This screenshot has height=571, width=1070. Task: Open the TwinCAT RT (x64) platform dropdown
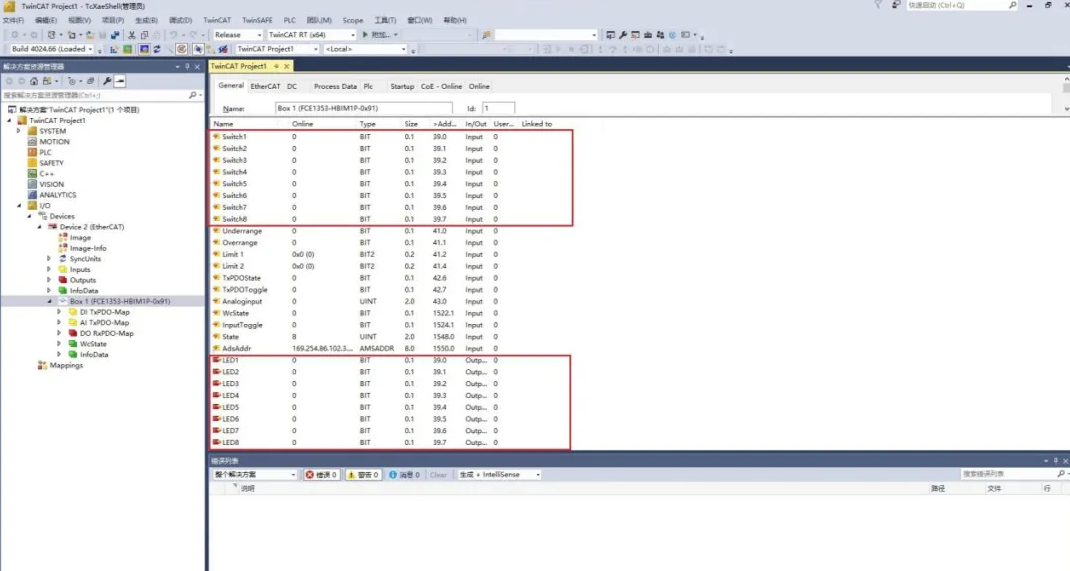[x=311, y=35]
